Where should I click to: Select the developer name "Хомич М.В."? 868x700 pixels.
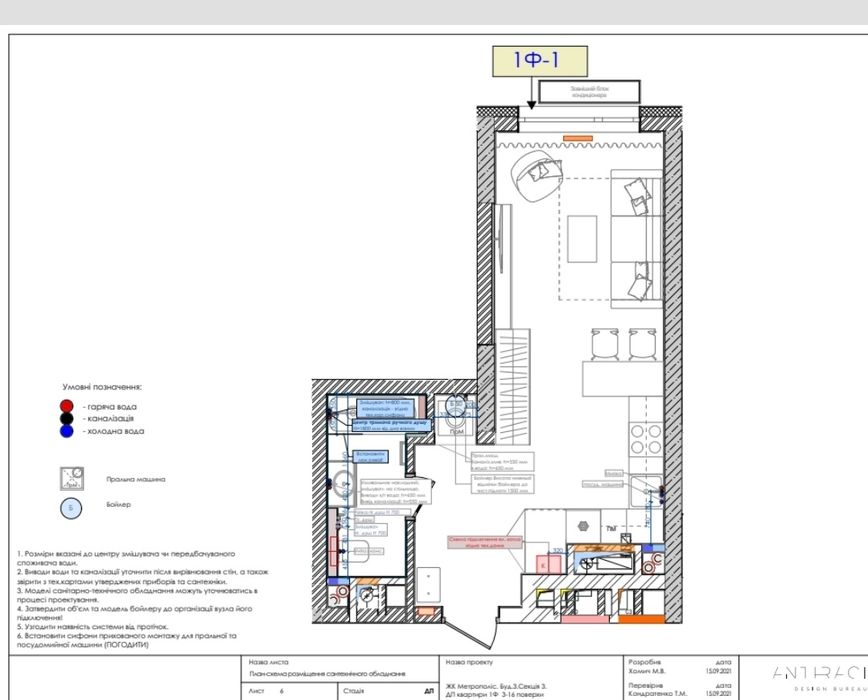click(648, 671)
